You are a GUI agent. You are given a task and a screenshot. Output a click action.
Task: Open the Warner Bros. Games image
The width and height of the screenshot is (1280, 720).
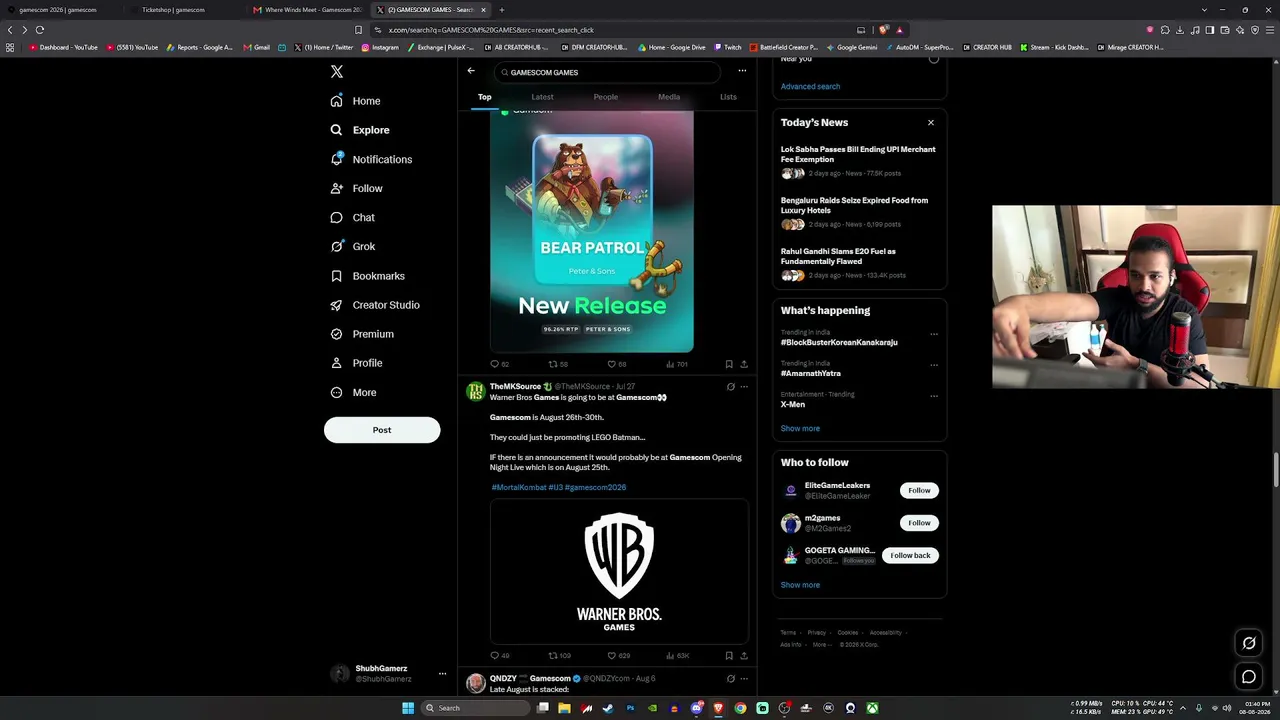pyautogui.click(x=619, y=571)
